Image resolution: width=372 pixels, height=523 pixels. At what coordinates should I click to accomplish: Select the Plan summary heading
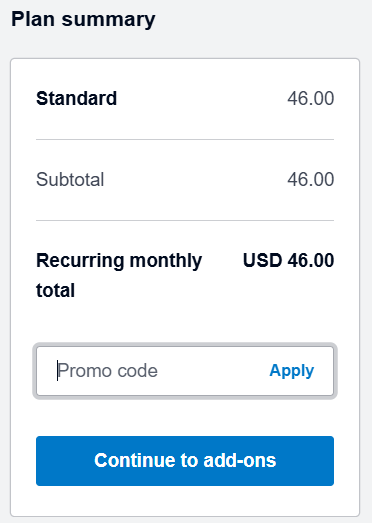coord(83,19)
